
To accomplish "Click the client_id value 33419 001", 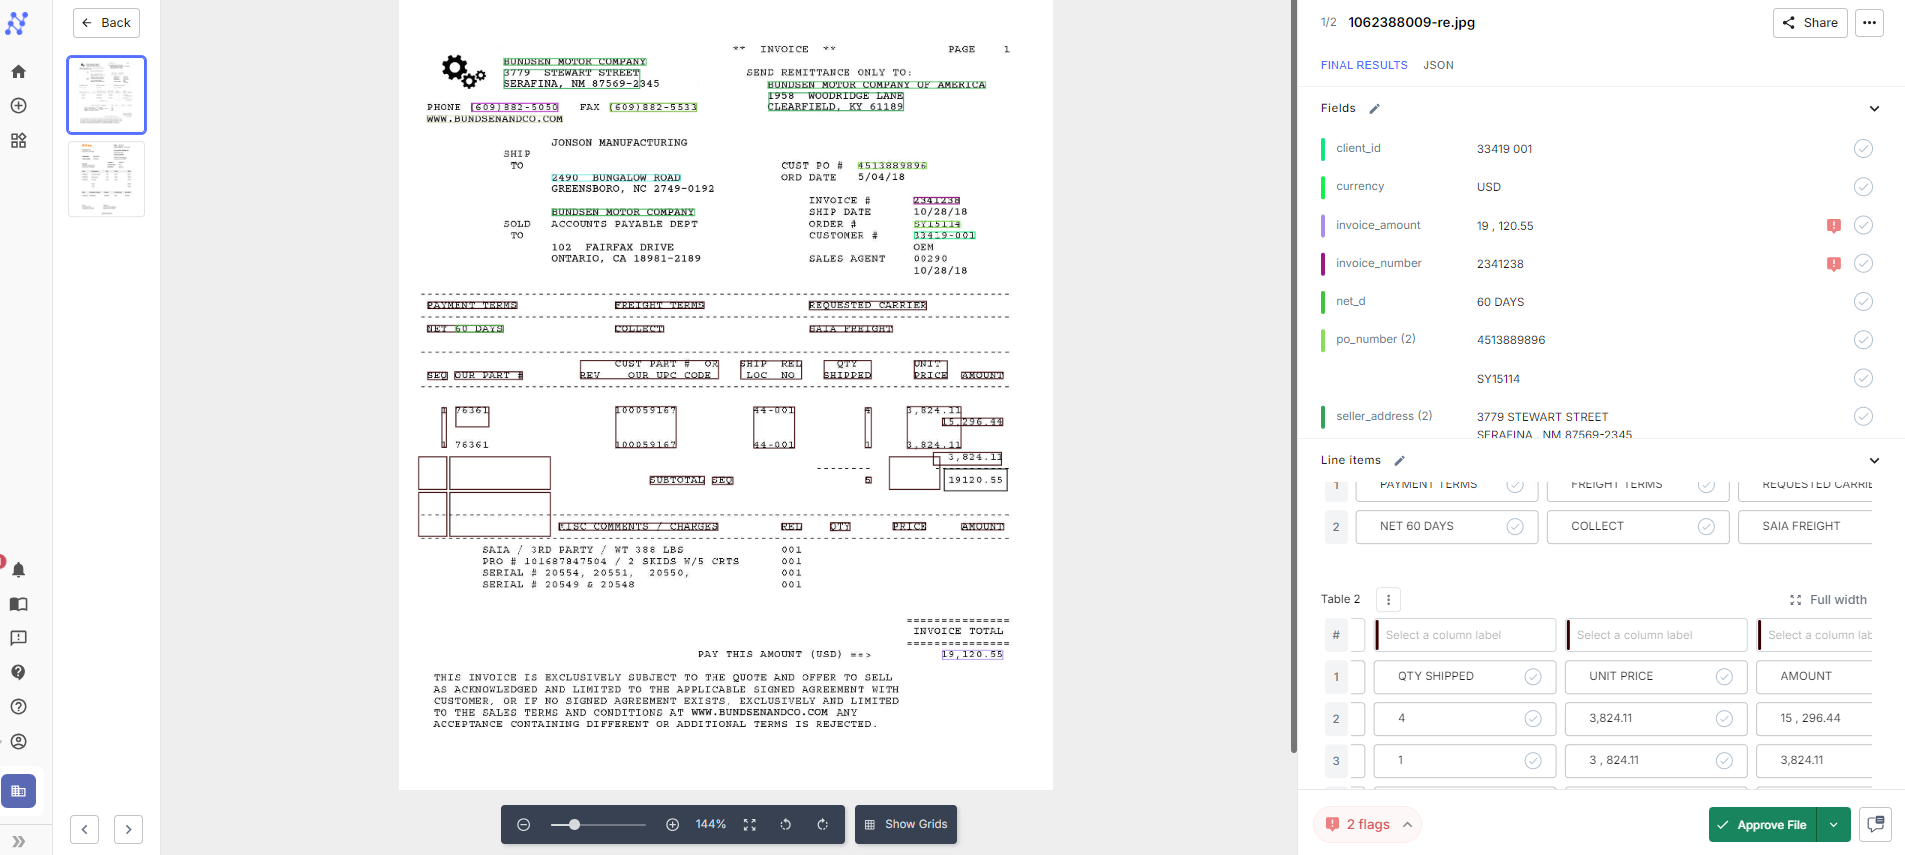I will coord(1504,149).
